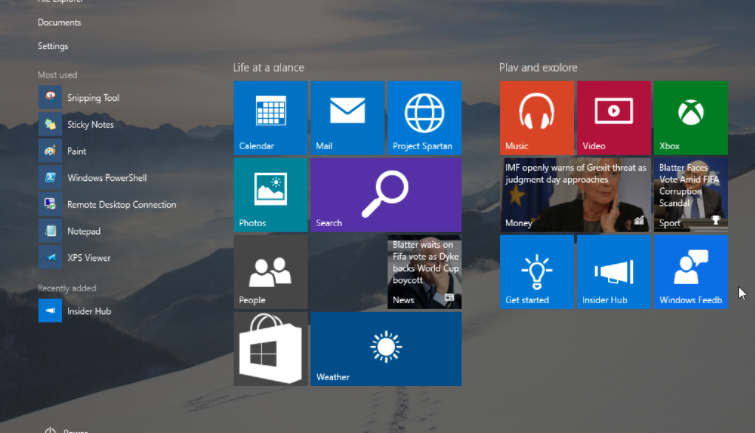Open the Calendar tile

click(270, 118)
